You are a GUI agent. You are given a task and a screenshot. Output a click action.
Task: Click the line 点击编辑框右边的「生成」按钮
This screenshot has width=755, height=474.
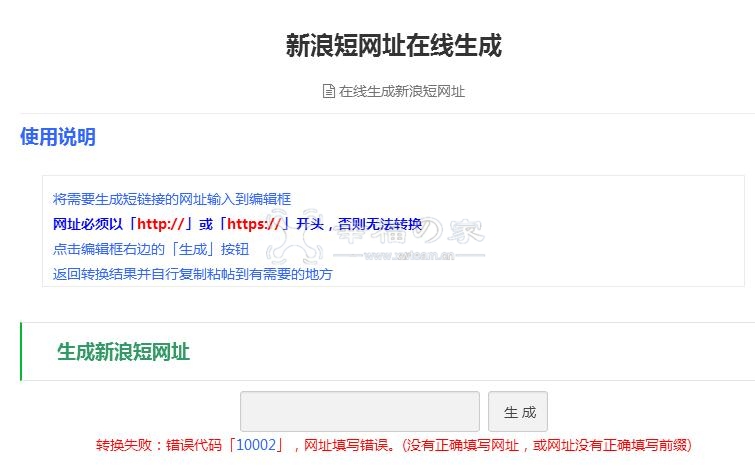point(151,249)
